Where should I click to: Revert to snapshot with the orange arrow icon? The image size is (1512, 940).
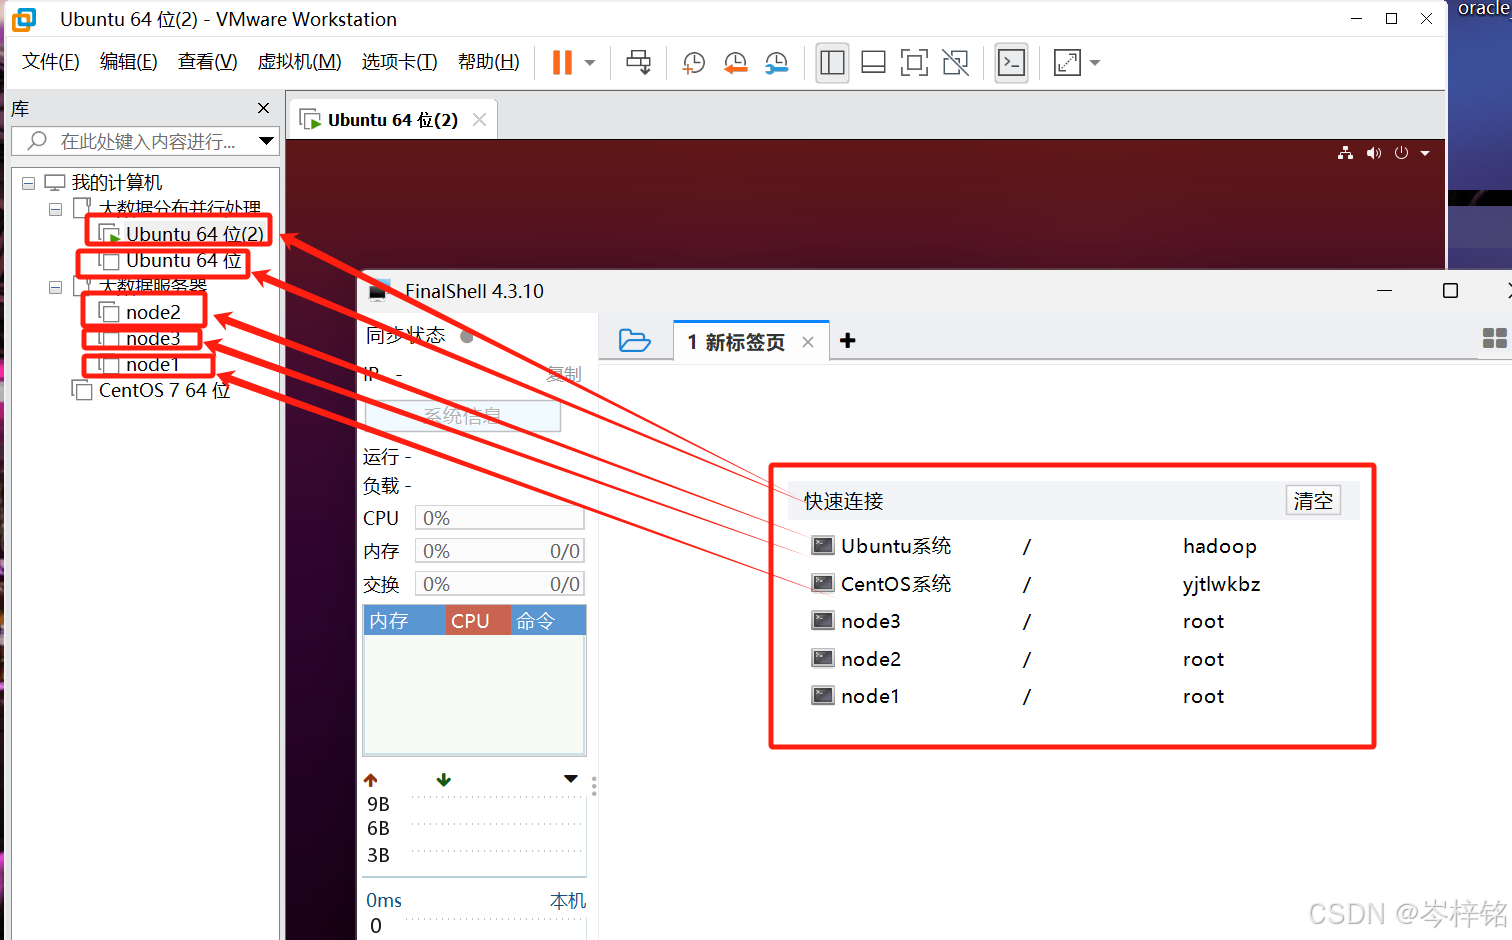735,63
